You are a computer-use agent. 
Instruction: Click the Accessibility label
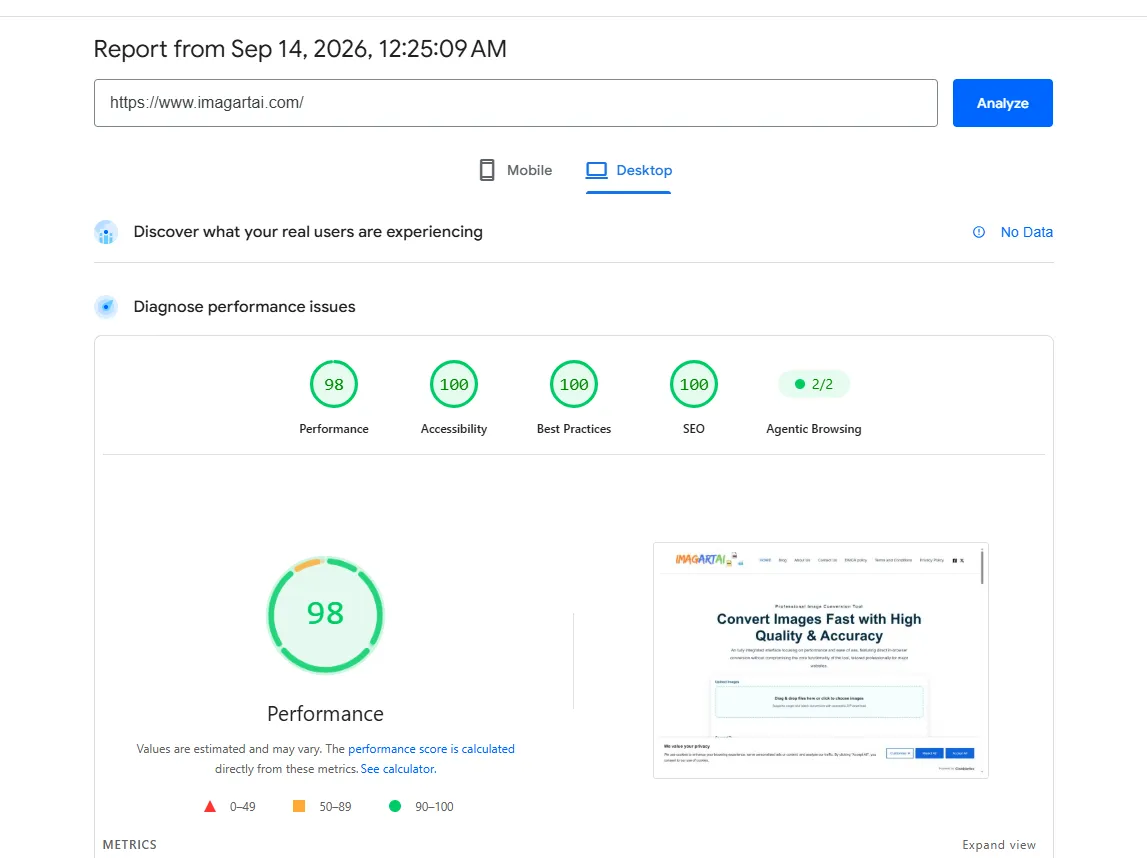coord(454,429)
